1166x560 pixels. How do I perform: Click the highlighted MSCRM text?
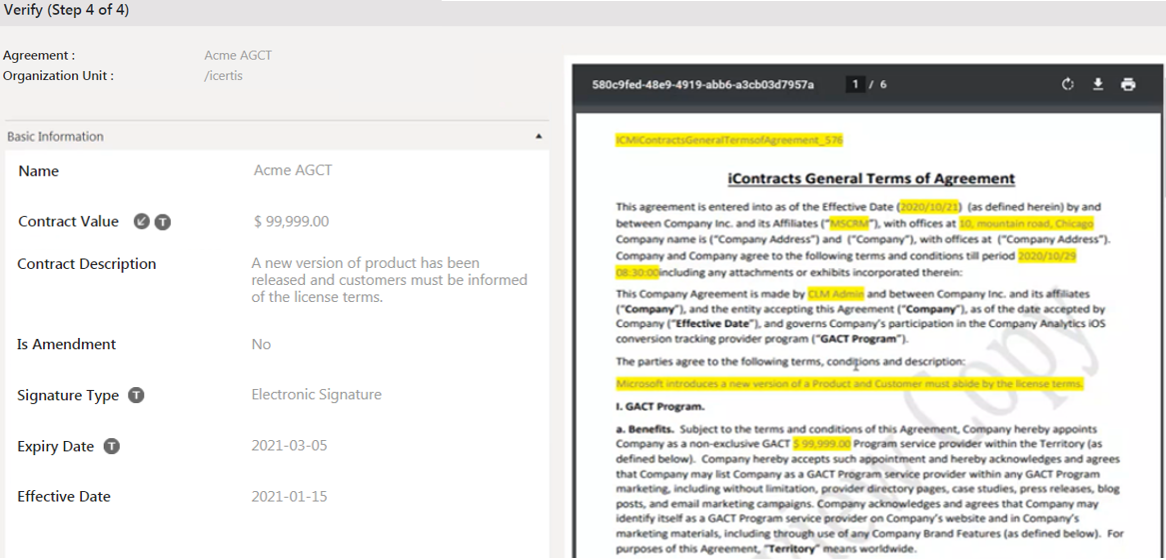pyautogui.click(x=849, y=223)
